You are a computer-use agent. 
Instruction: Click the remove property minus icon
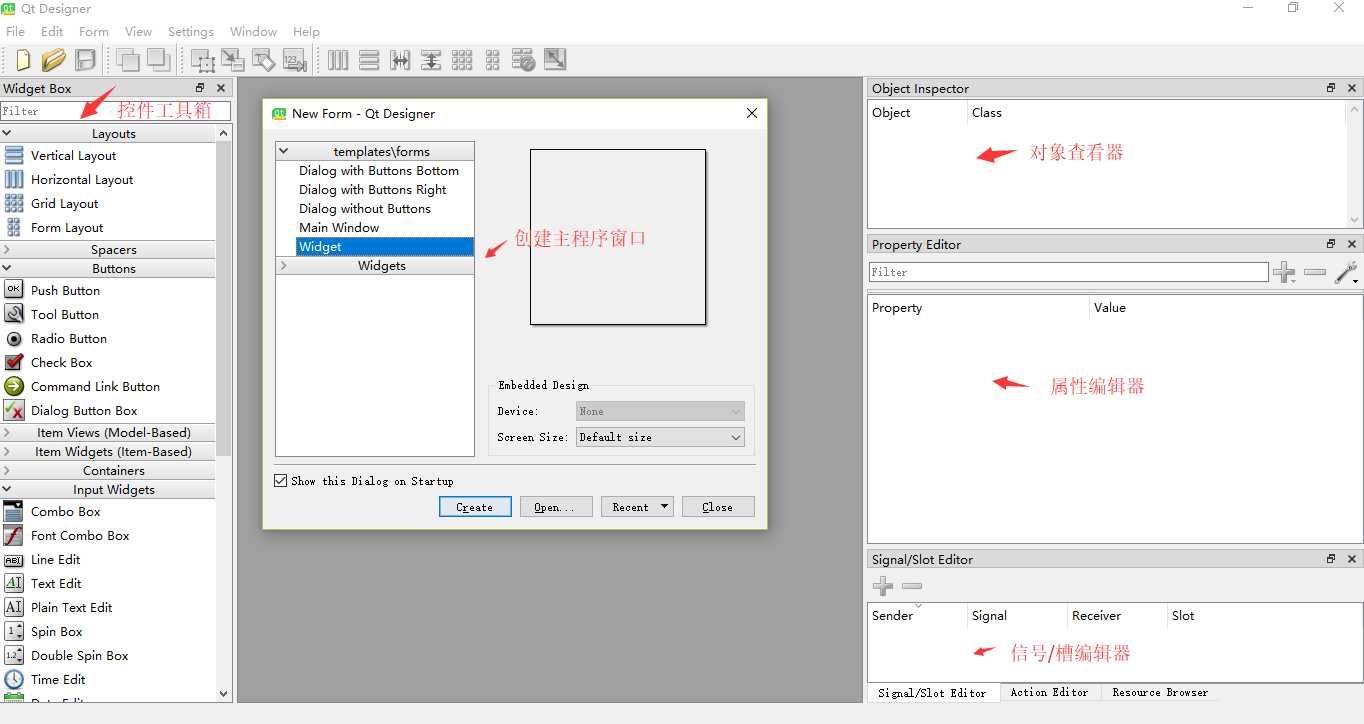click(1315, 272)
